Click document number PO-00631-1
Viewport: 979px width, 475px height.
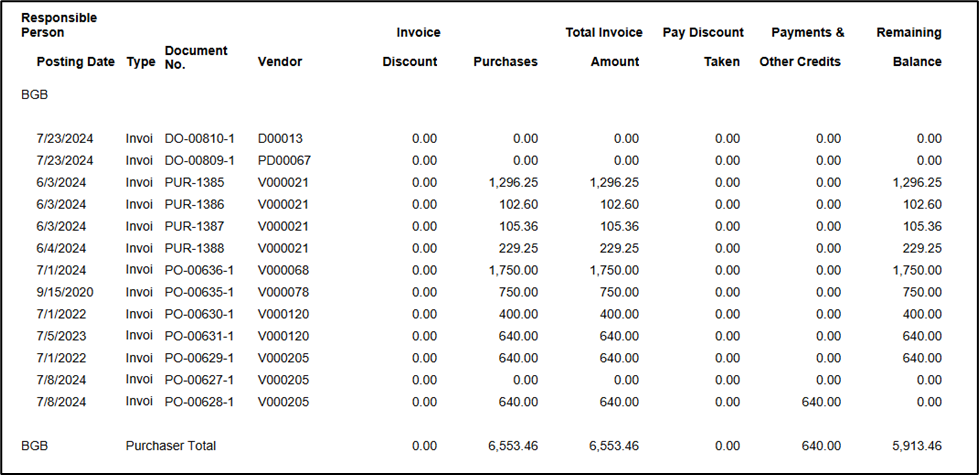coord(199,336)
